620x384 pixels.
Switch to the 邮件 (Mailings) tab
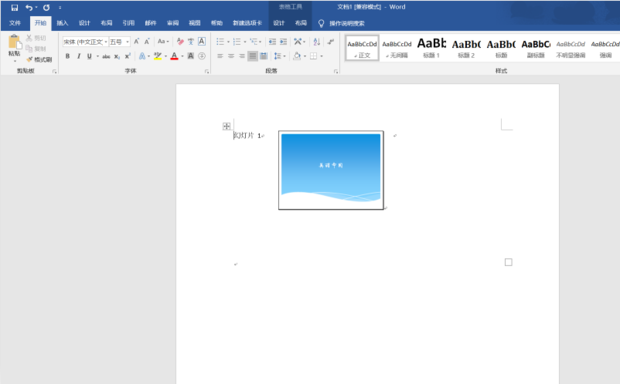(x=151, y=23)
